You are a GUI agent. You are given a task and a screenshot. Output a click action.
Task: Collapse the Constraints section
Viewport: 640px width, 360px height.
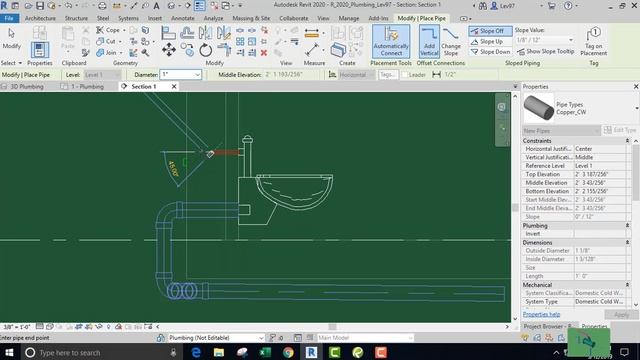coord(627,140)
